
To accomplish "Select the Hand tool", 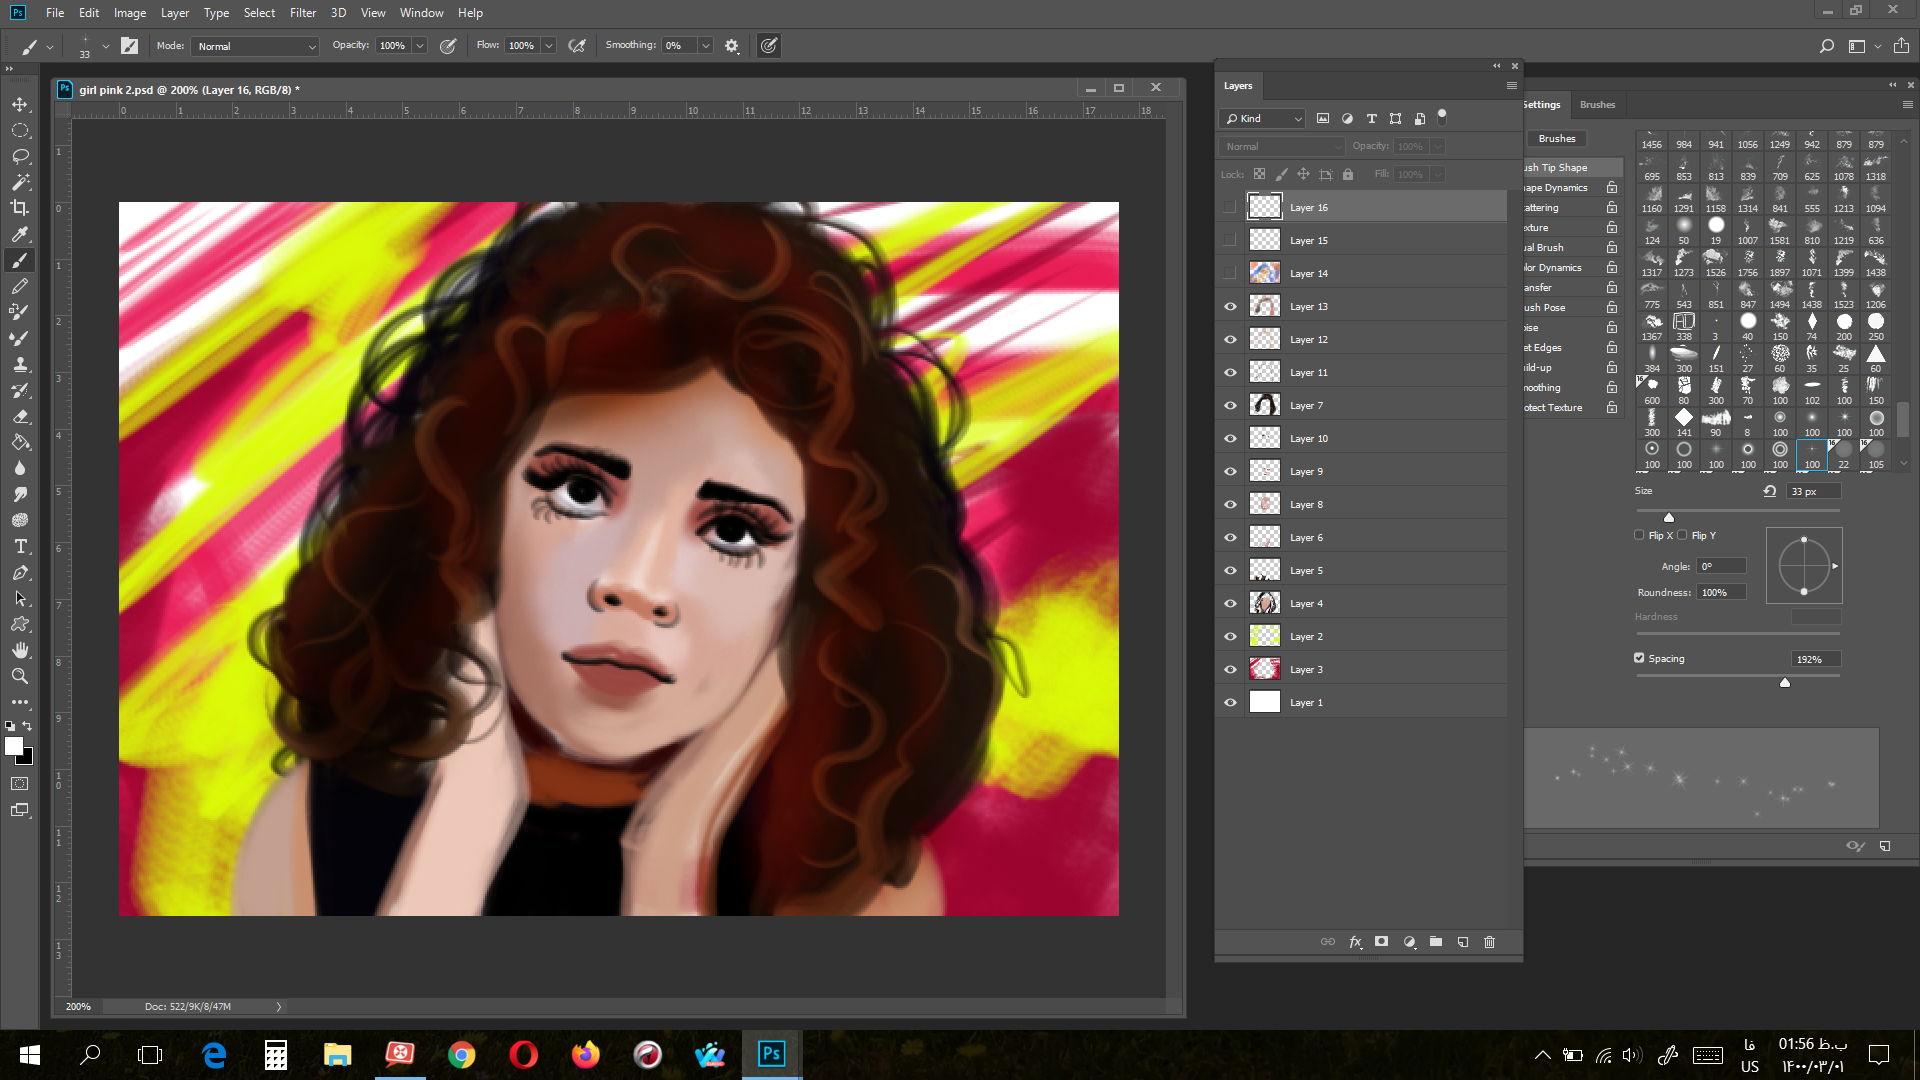I will (20, 650).
